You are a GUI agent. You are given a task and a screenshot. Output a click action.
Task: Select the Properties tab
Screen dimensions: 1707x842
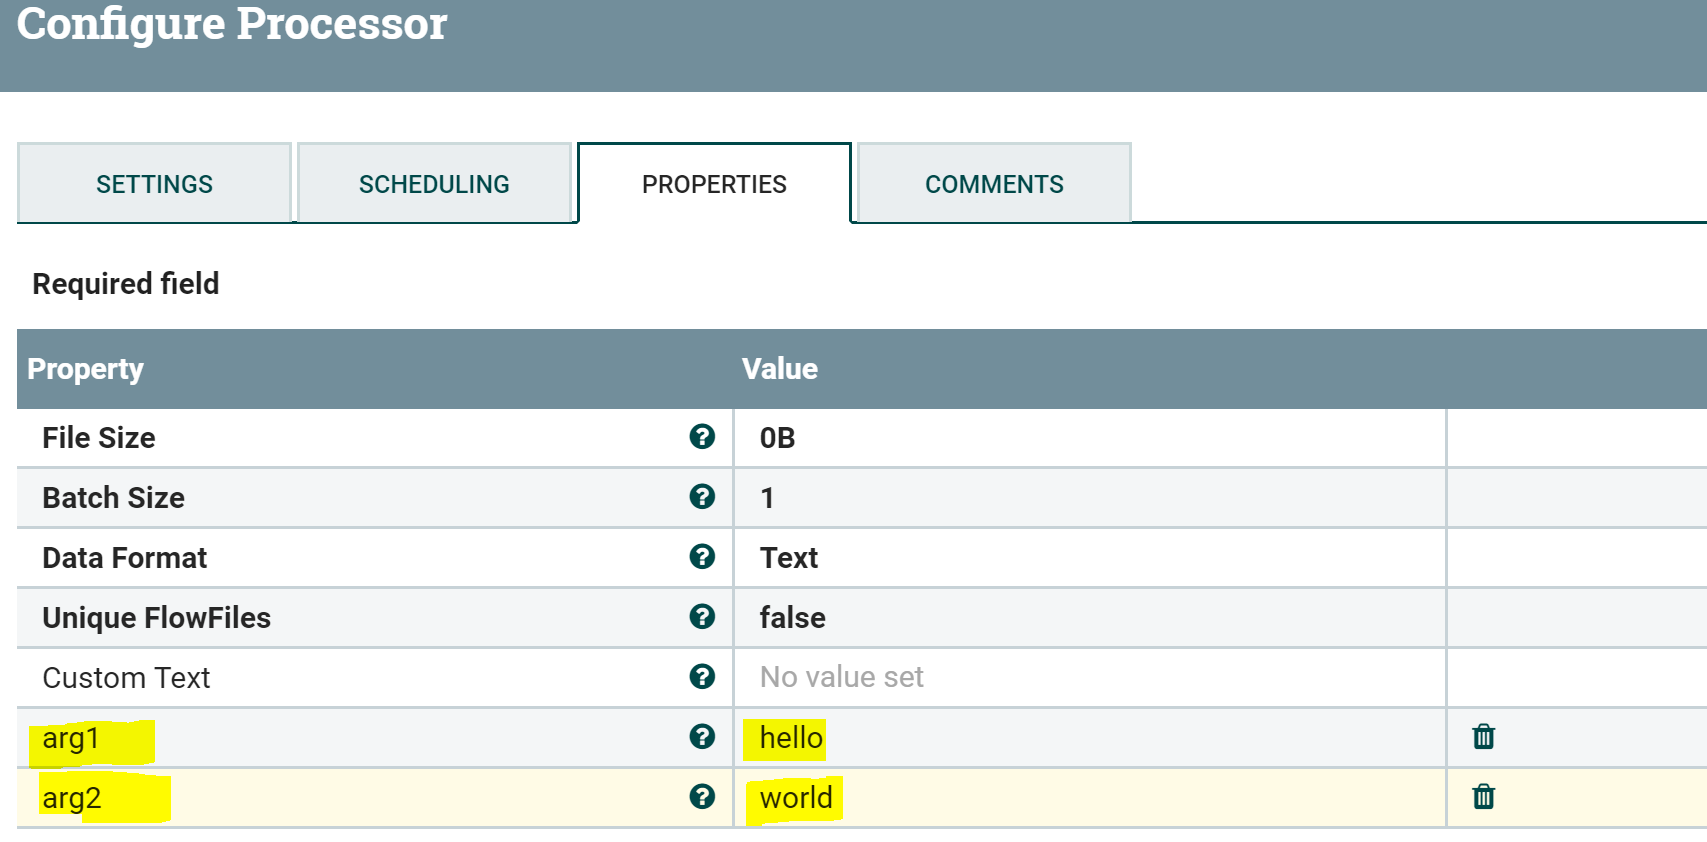coord(714,184)
